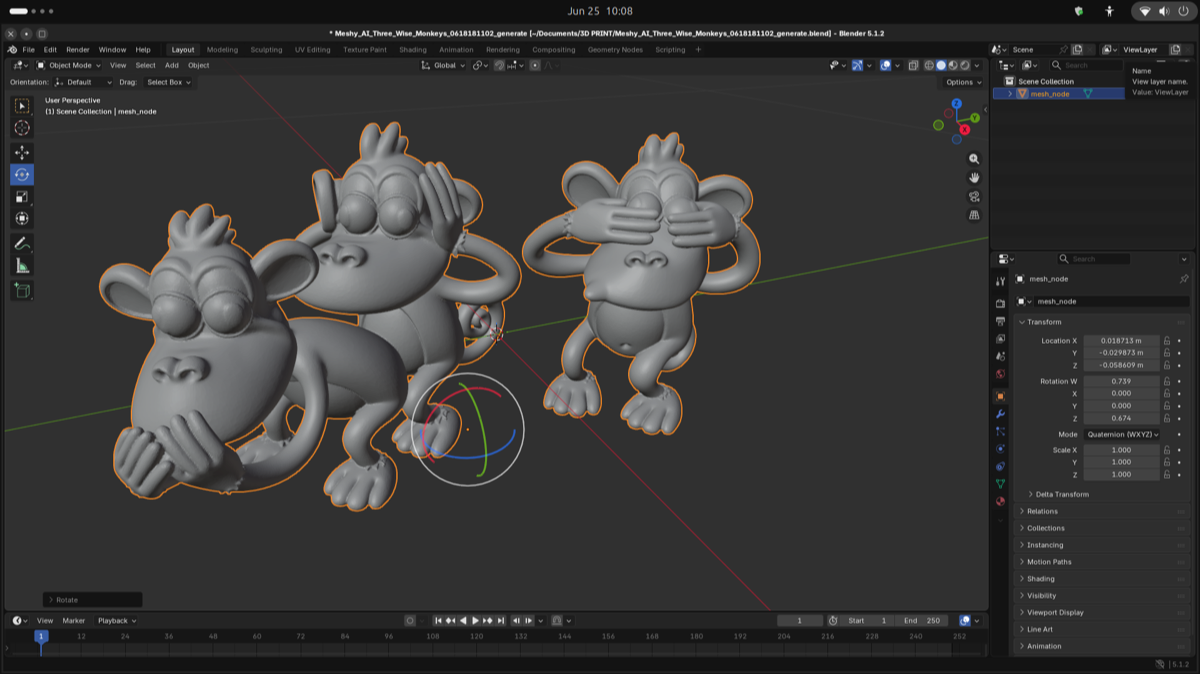Activate the Measure tool

point(22,266)
